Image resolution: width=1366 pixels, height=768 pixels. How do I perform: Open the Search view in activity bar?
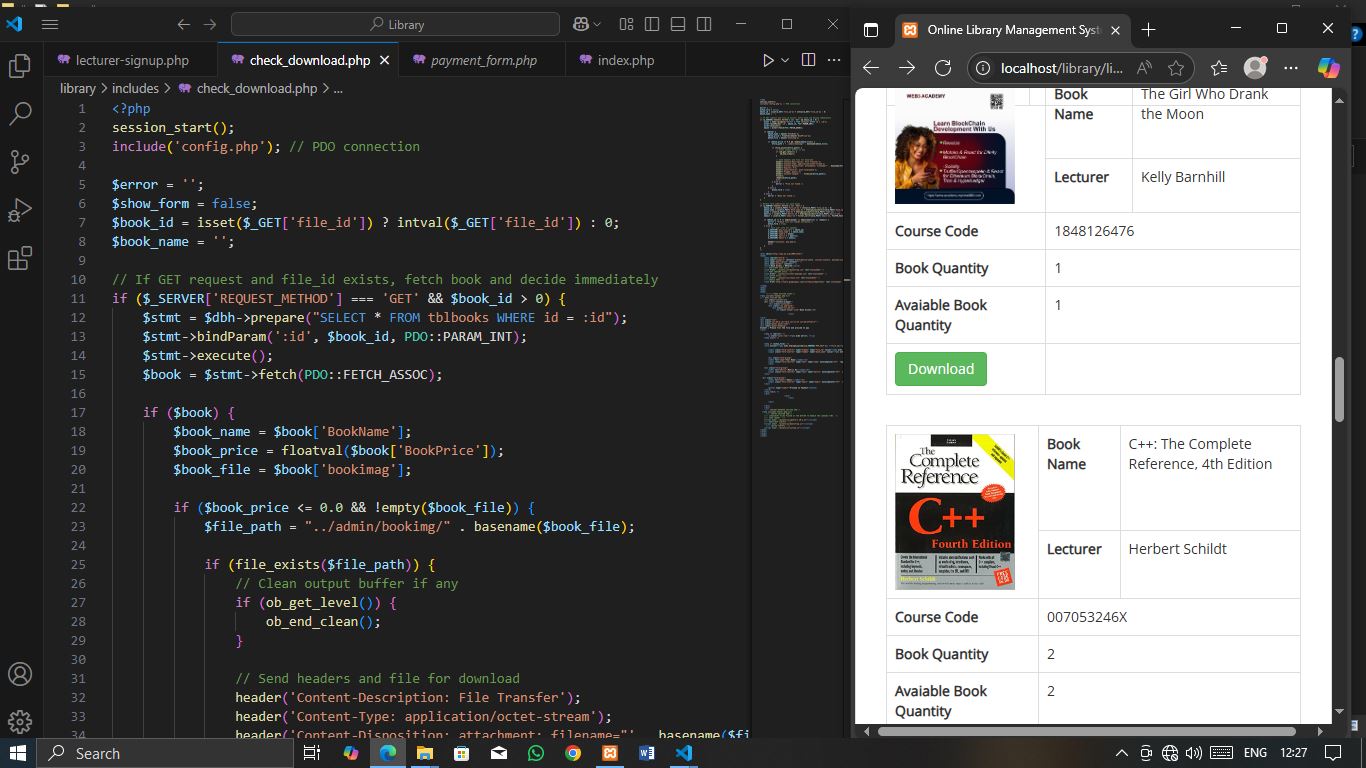click(20, 114)
